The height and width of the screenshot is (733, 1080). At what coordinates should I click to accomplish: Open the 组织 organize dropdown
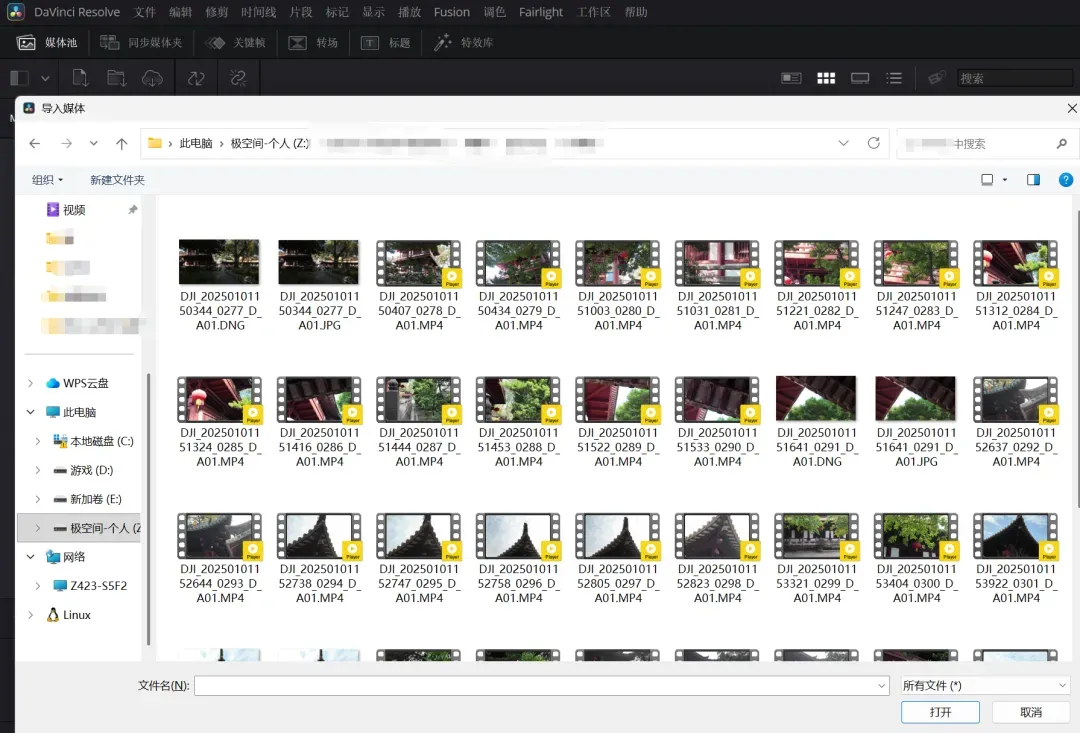[48, 180]
